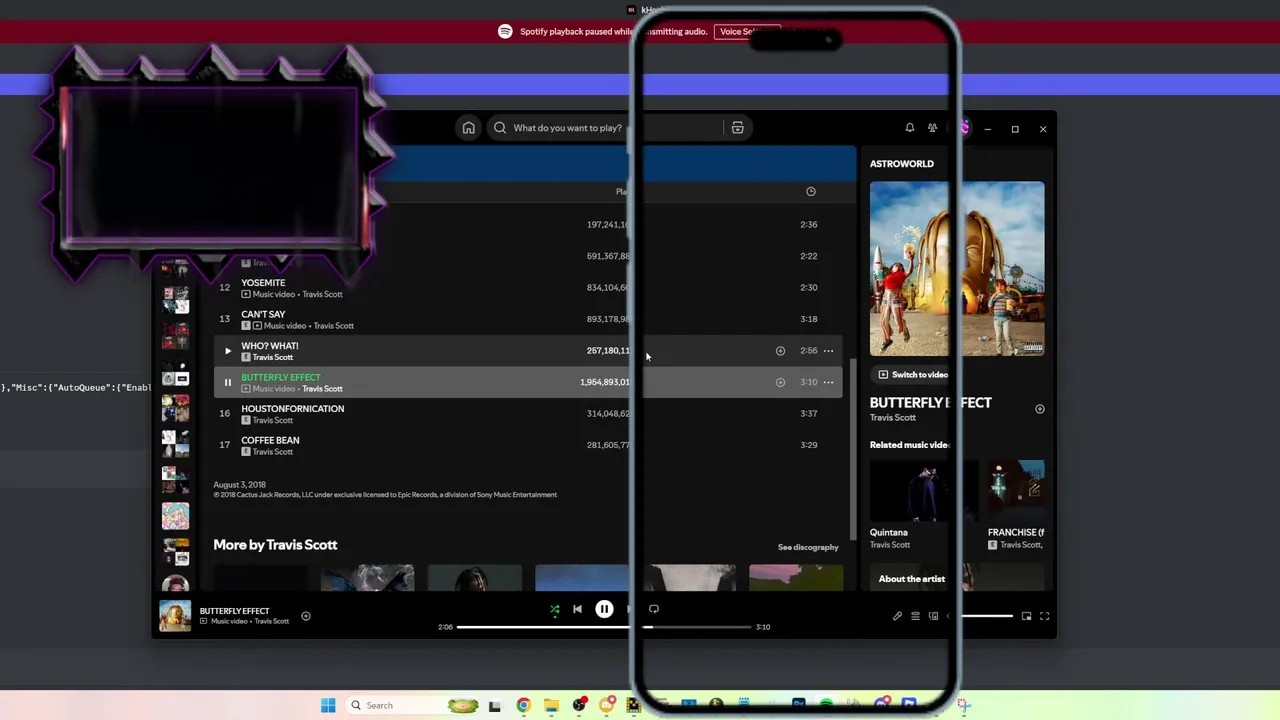Click the taskbar Search box
Screen dimensions: 1280x720
(414, 706)
